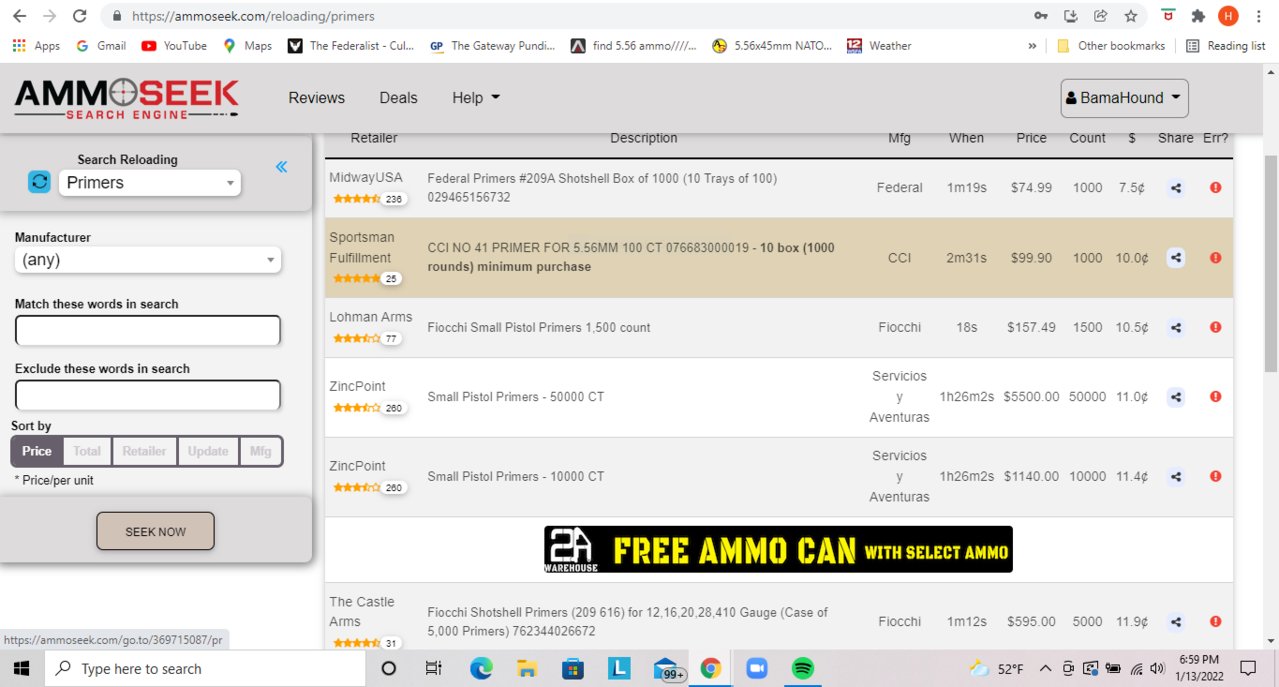Open MidwayUSA retailer link
Screen dimensions: 1279x687
[x=365, y=178]
